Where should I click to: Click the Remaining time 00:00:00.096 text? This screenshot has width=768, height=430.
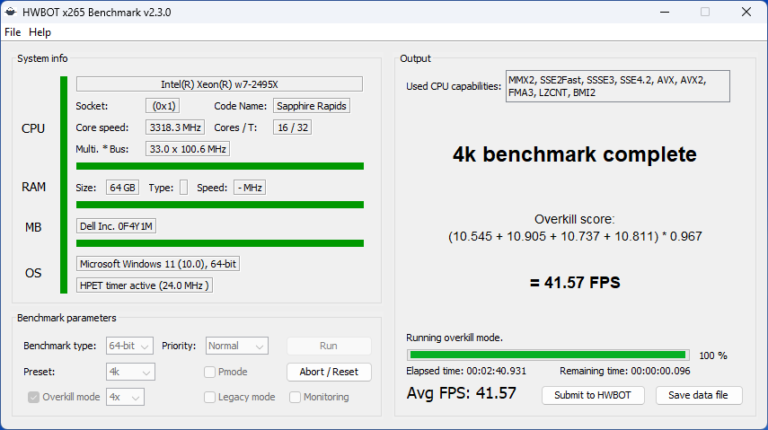click(625, 371)
